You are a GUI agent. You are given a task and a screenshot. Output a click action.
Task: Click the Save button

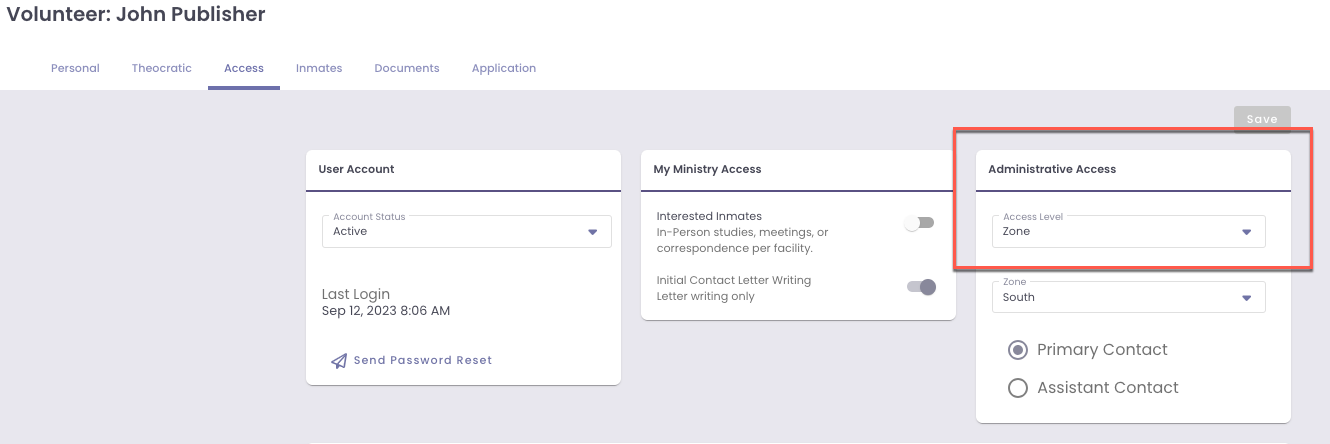[x=1262, y=119]
